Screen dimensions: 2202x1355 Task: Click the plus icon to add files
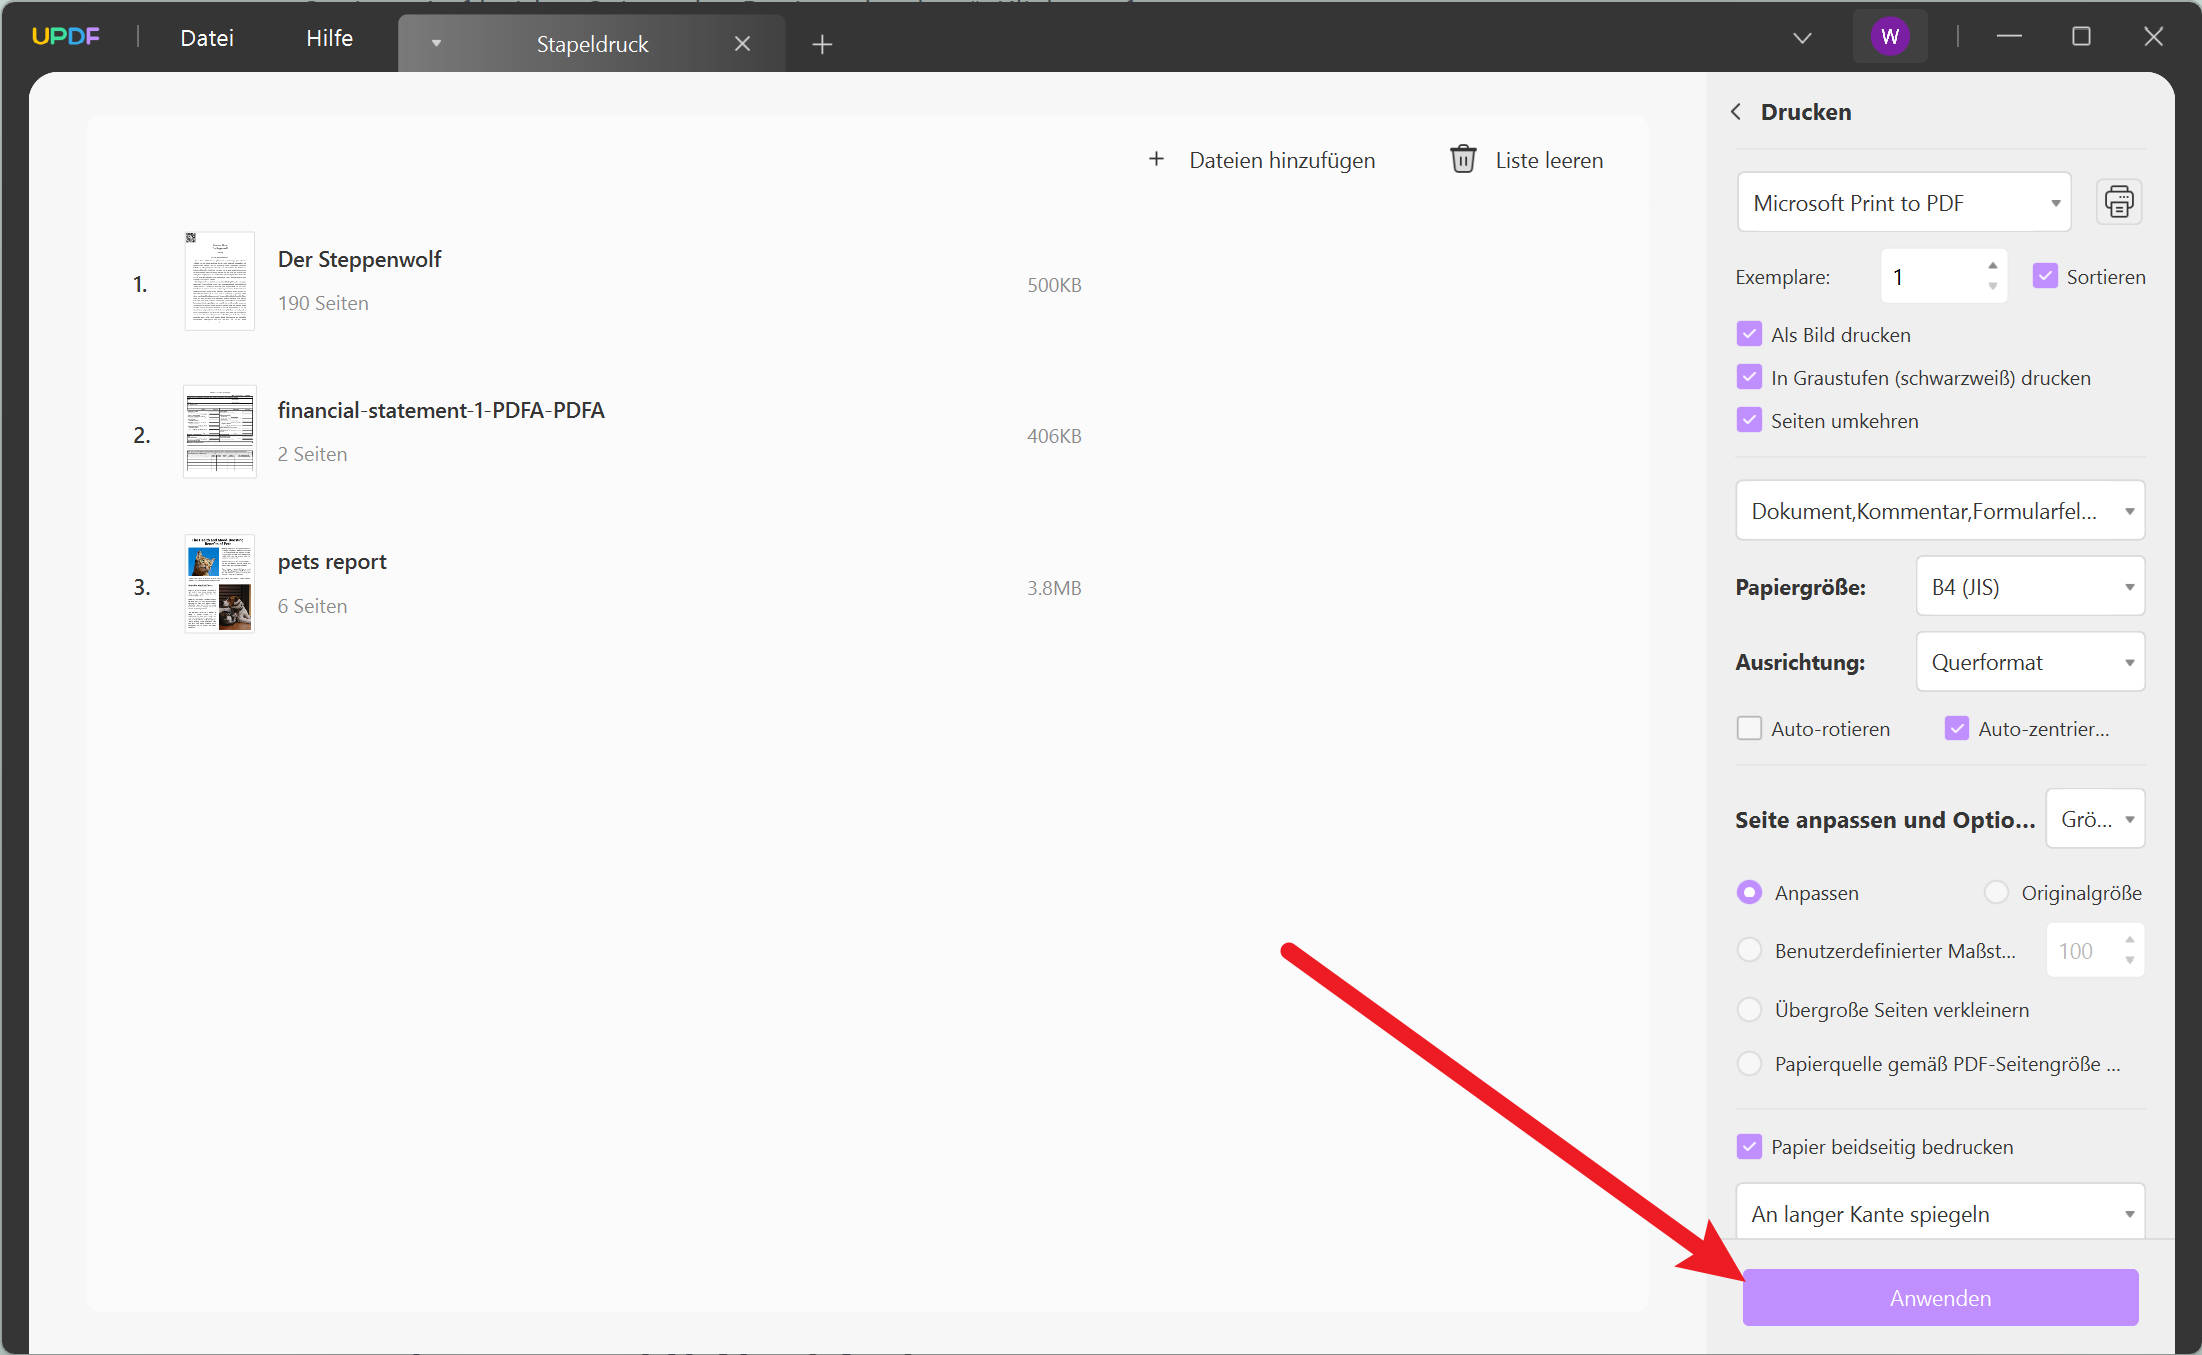point(1156,159)
